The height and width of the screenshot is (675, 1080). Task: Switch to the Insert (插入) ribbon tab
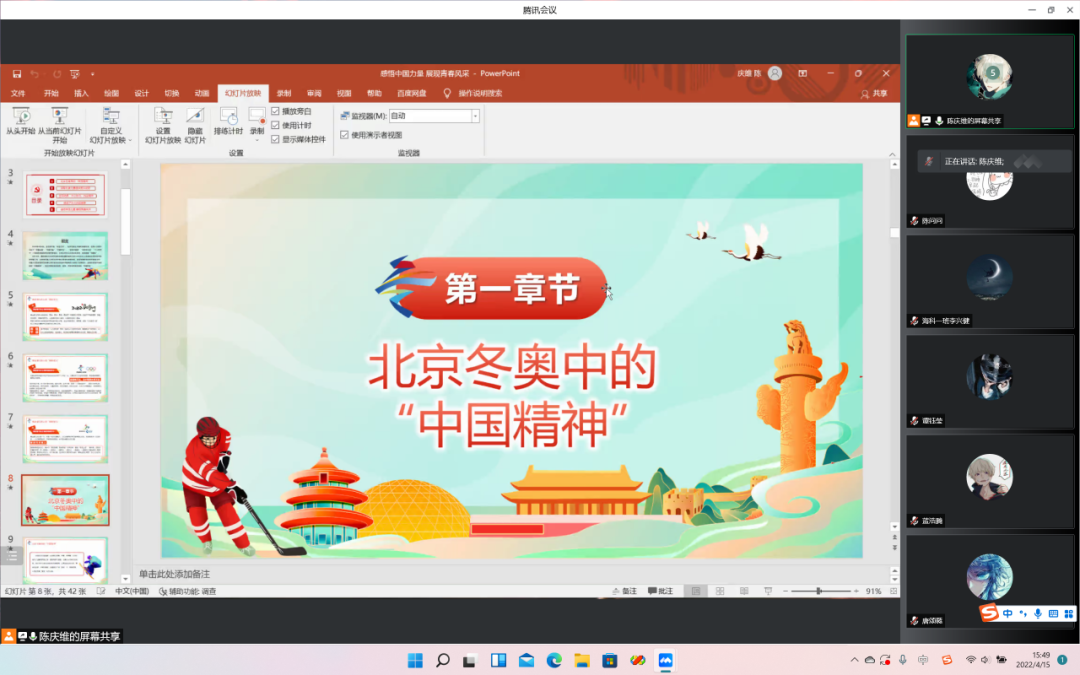[x=81, y=93]
